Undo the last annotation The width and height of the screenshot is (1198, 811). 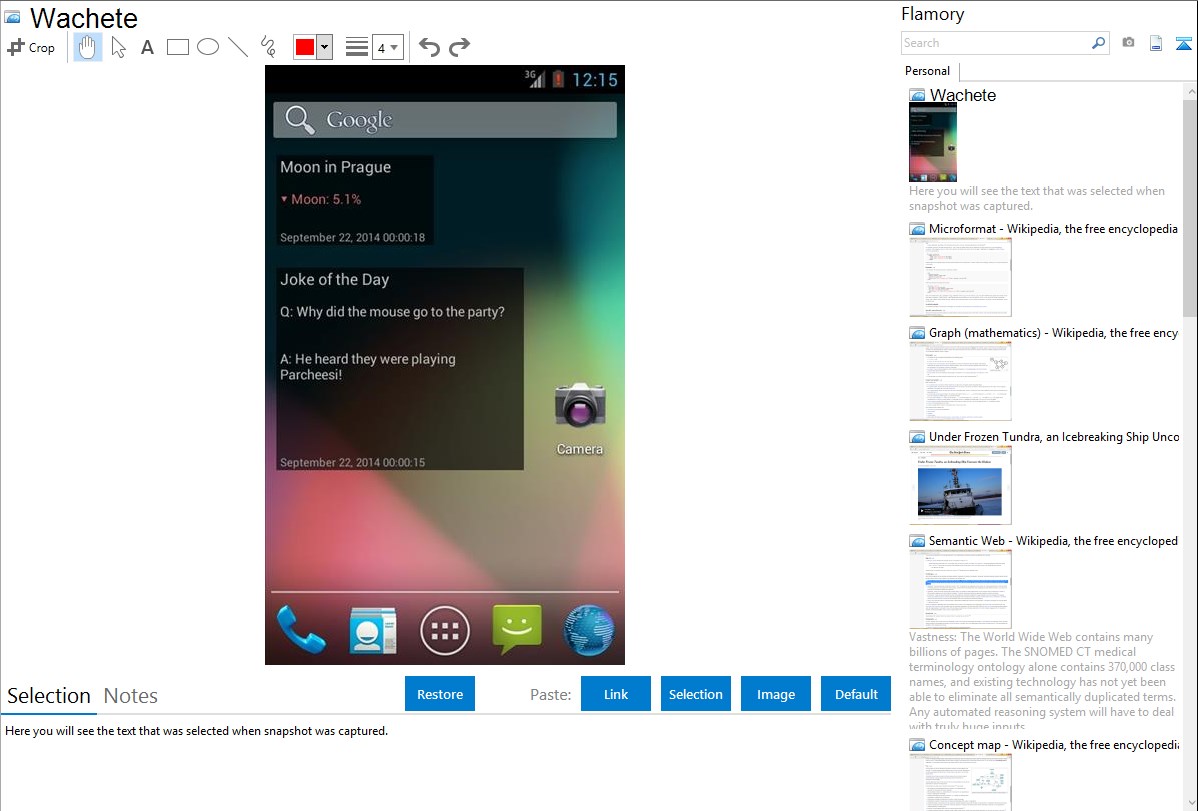pos(429,47)
